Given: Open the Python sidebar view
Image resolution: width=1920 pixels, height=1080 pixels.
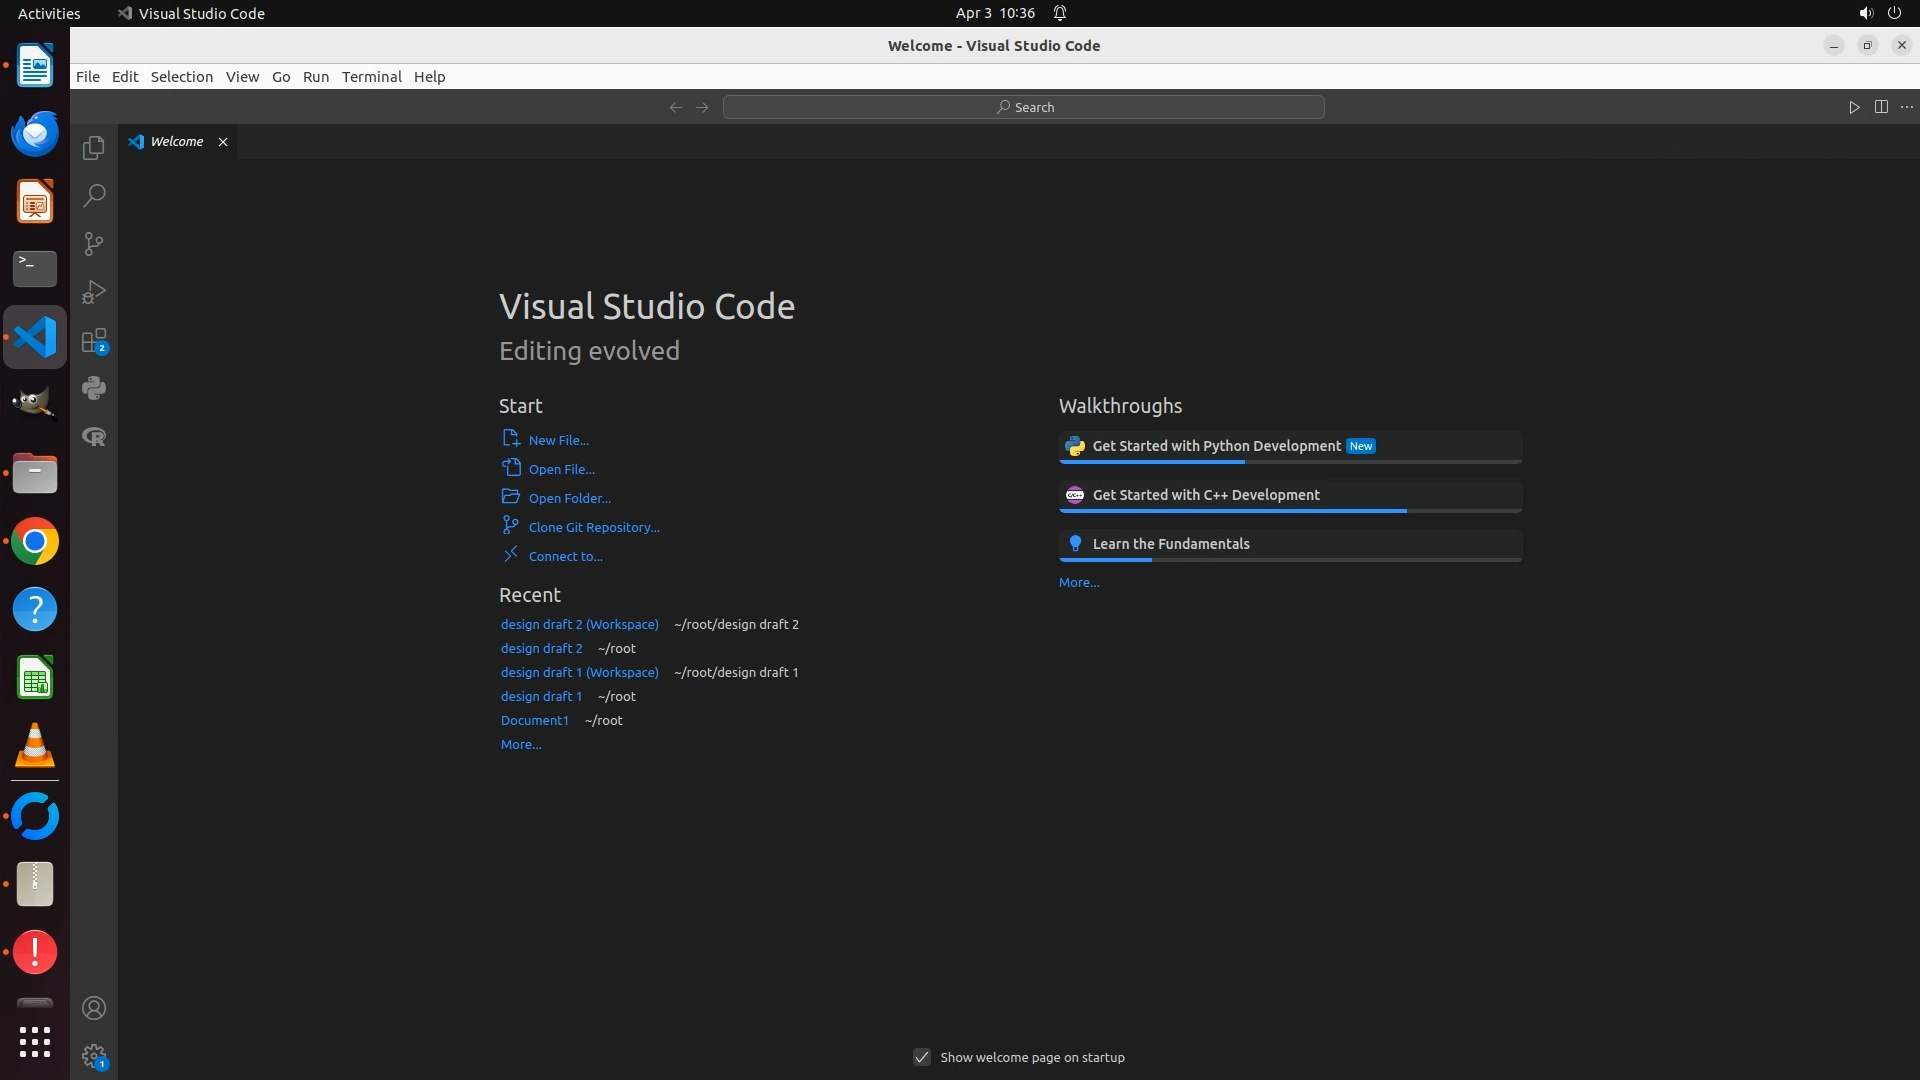Looking at the screenshot, I should click(94, 388).
